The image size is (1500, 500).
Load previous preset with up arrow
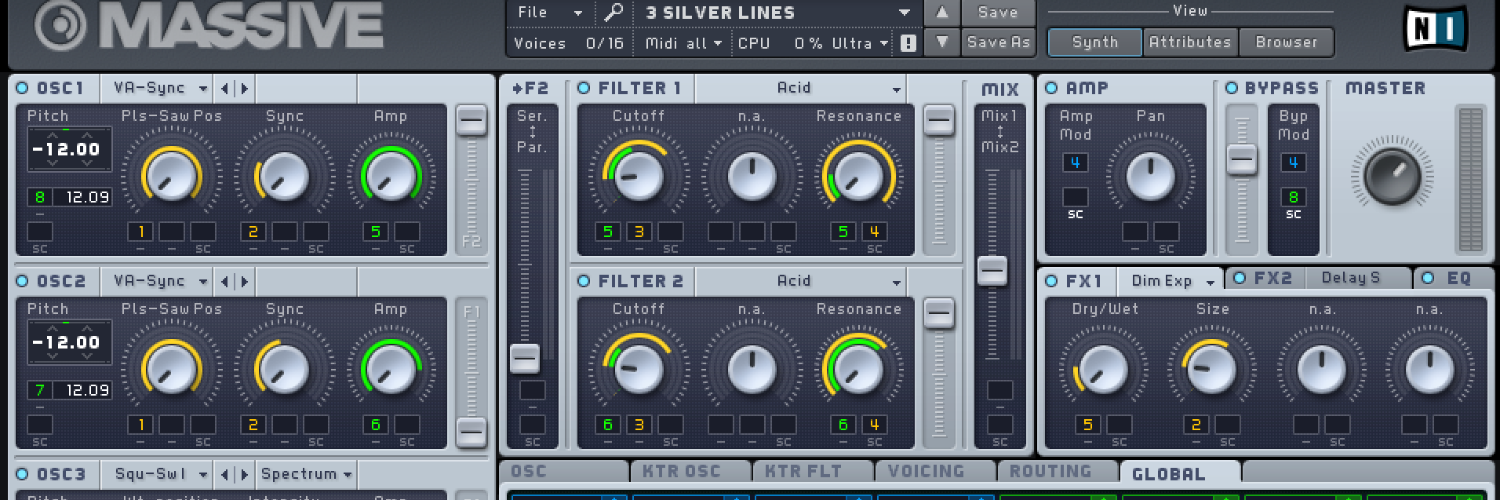(x=941, y=13)
